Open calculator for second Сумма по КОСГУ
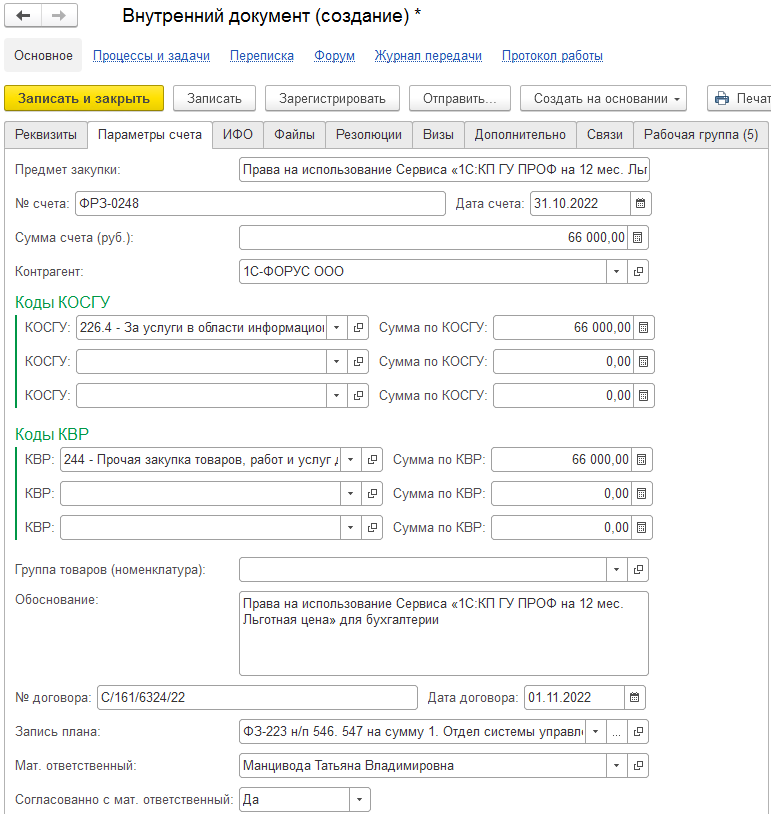The height and width of the screenshot is (814, 771). click(643, 361)
